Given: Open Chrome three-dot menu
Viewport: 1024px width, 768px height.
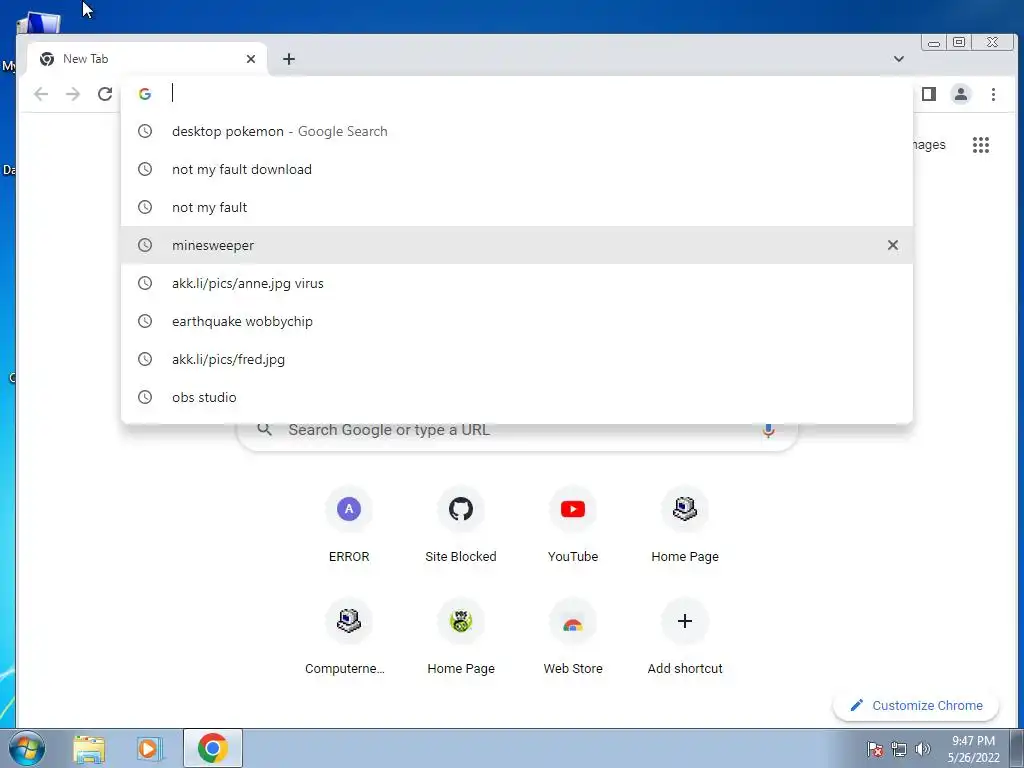Looking at the screenshot, I should (x=993, y=94).
